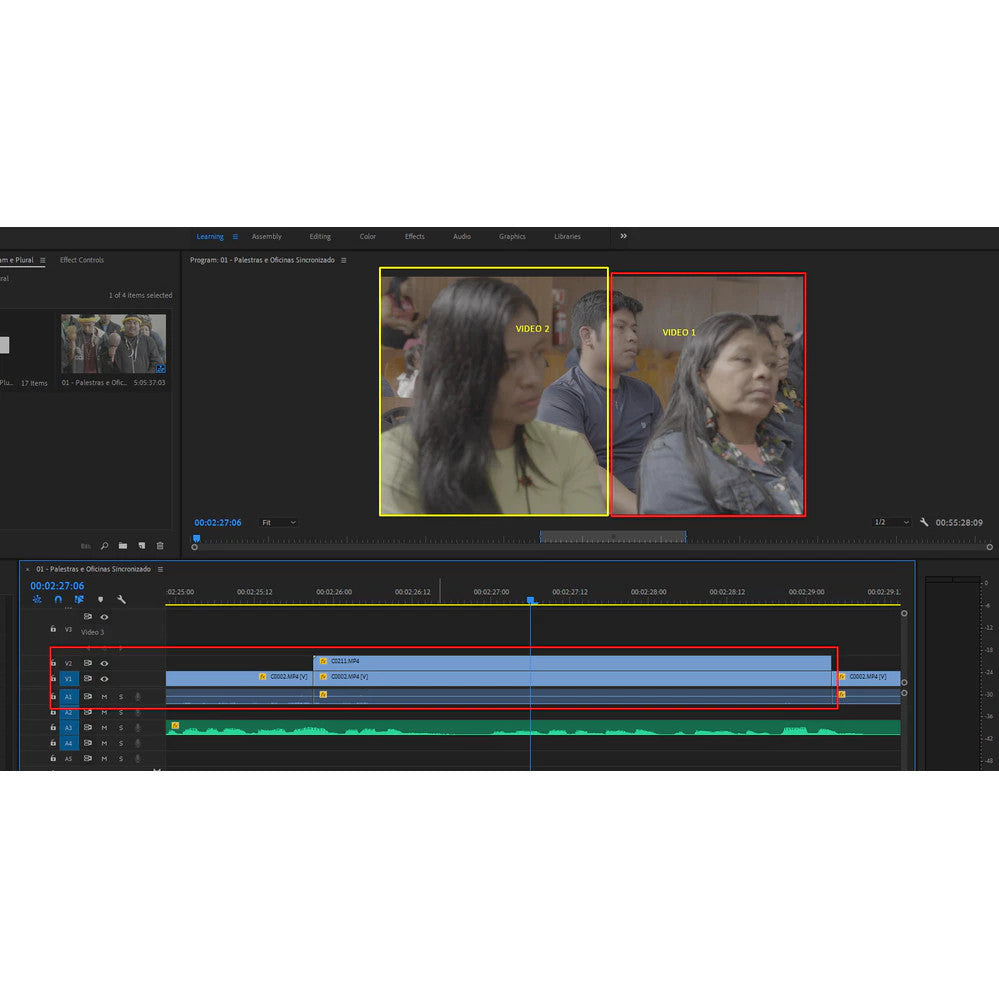Mute audio track A4
The image size is (999, 999).
point(104,743)
